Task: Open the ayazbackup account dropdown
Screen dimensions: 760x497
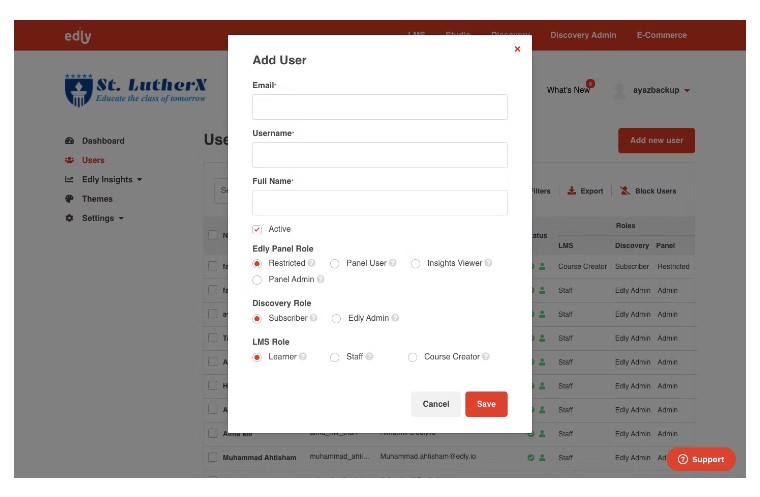Action: (661, 90)
